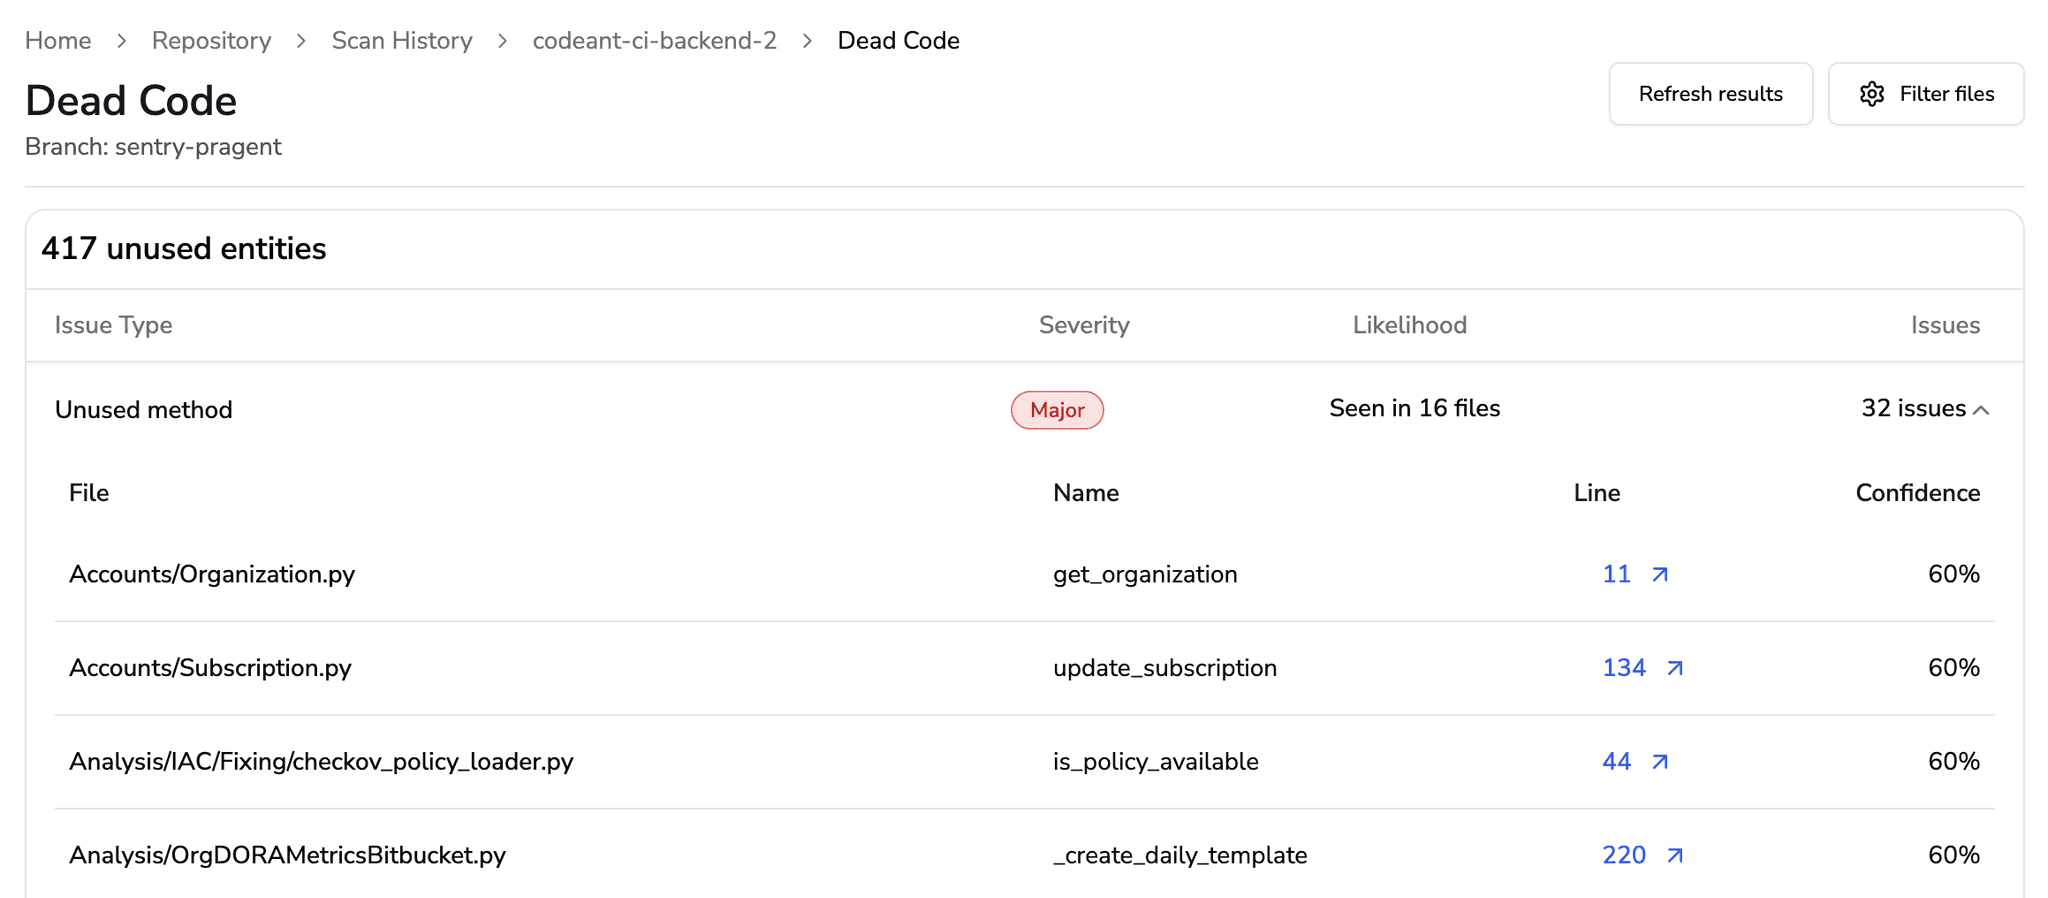This screenshot has height=898, width=2048.
Task: Open line 11 link for get_organization
Action: click(1616, 574)
